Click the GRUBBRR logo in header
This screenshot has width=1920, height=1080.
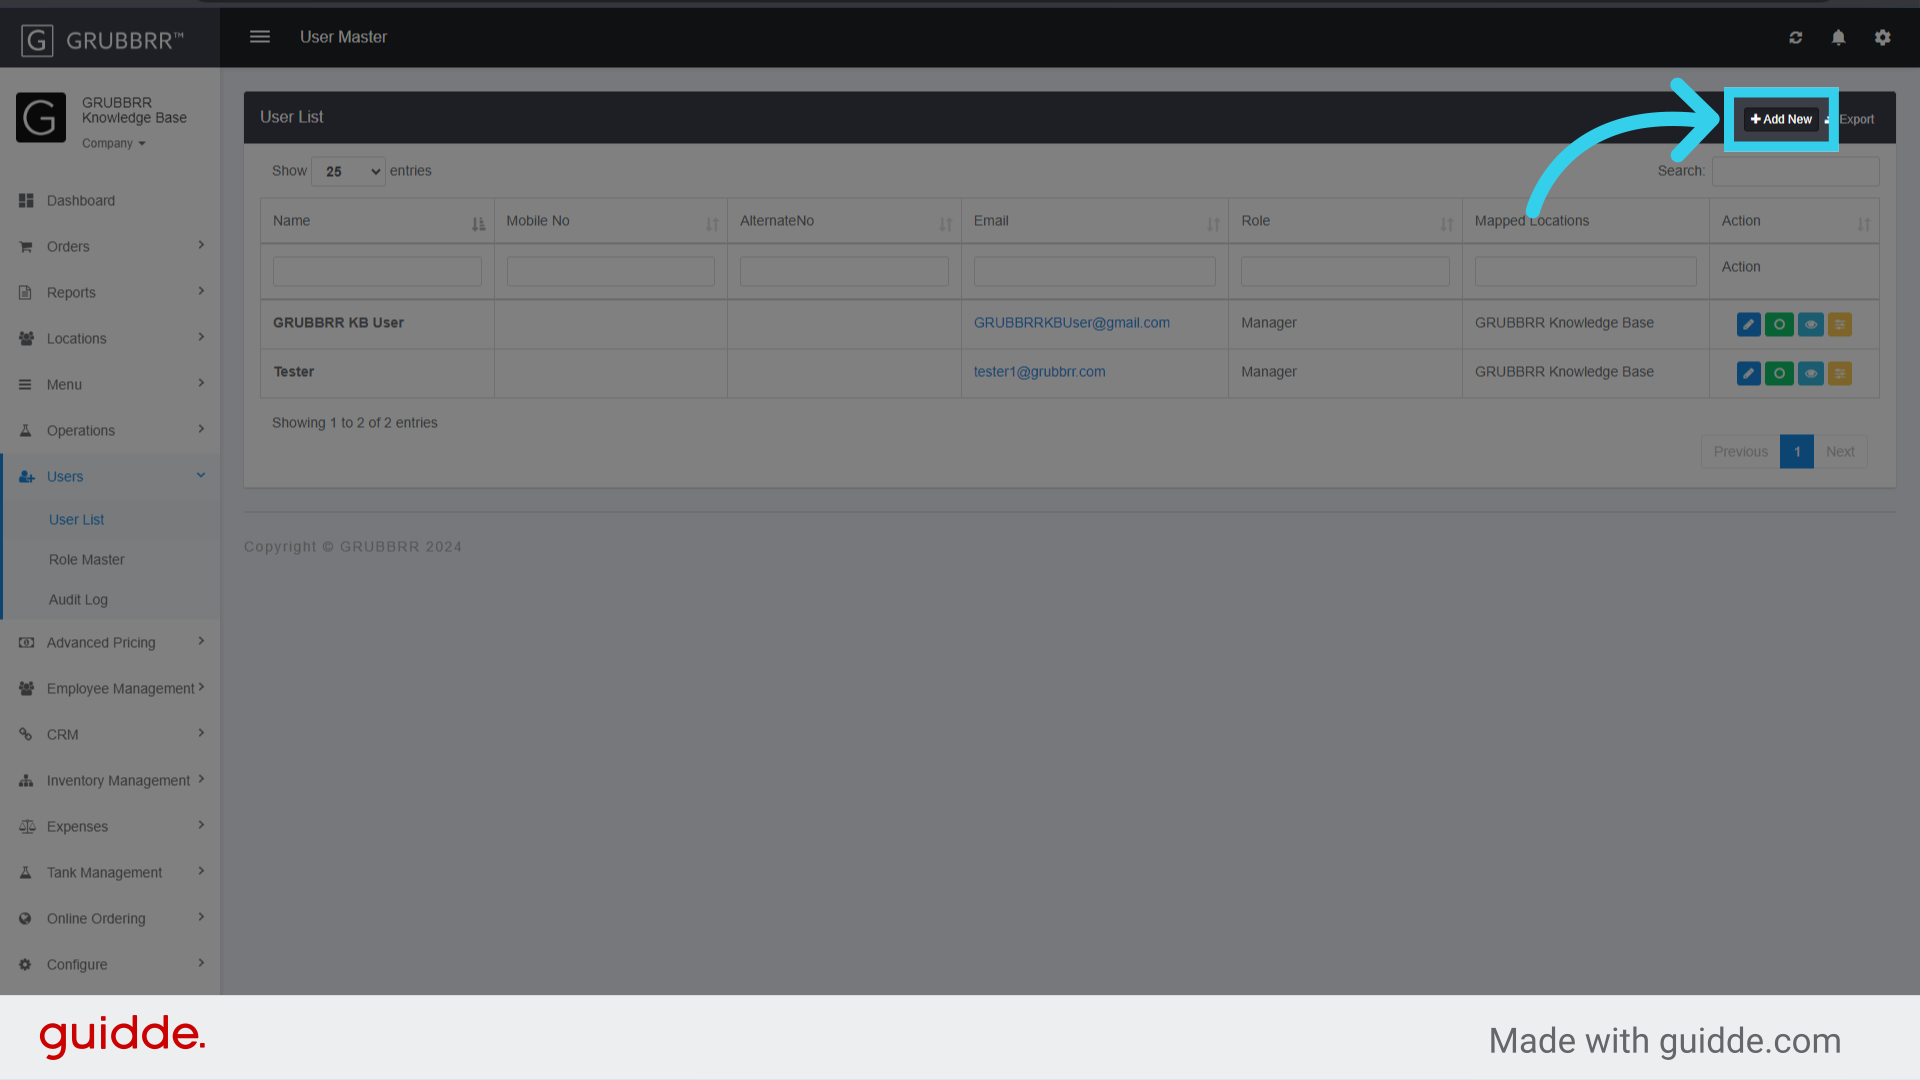tap(103, 40)
